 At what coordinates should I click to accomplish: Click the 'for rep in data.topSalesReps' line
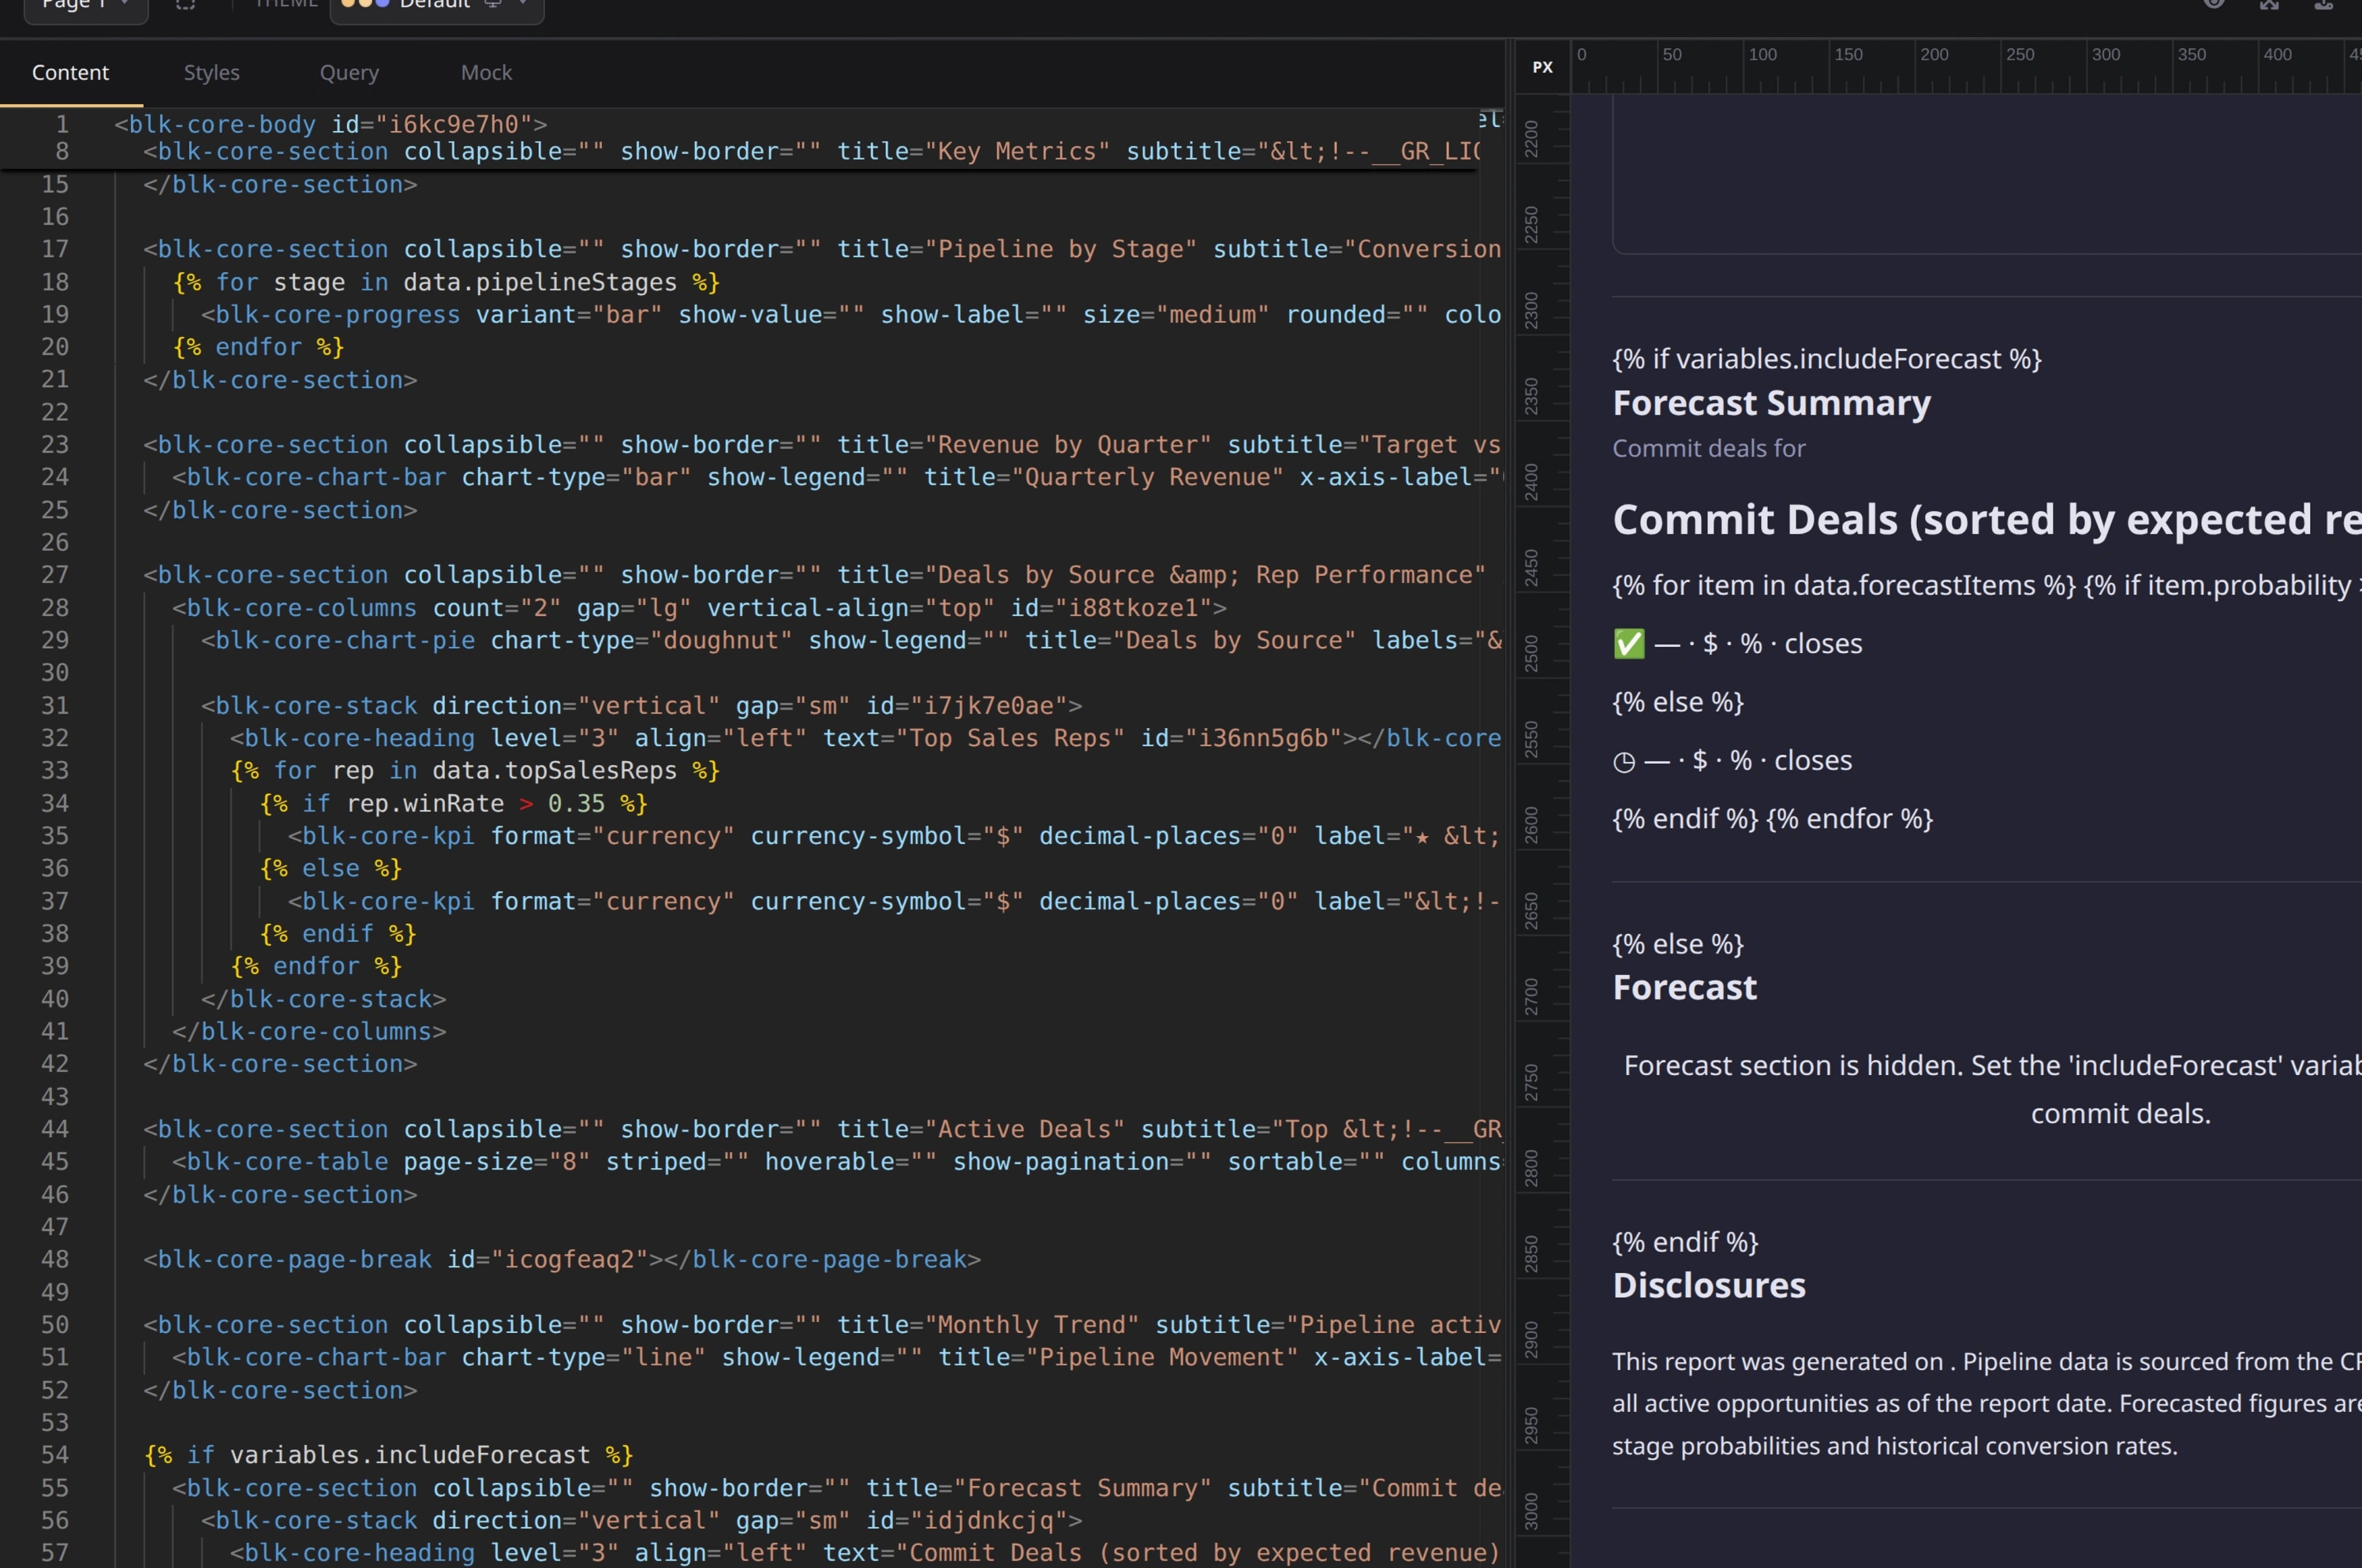click(475, 771)
